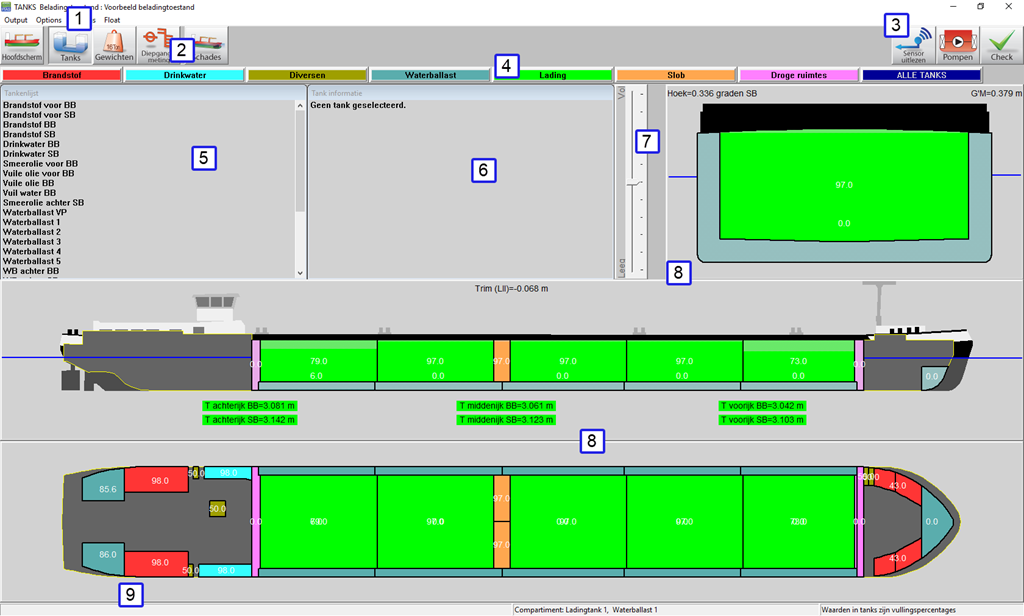1024x616 pixels.
Task: Click cargo tank 79.0 in side view
Action: (319, 361)
